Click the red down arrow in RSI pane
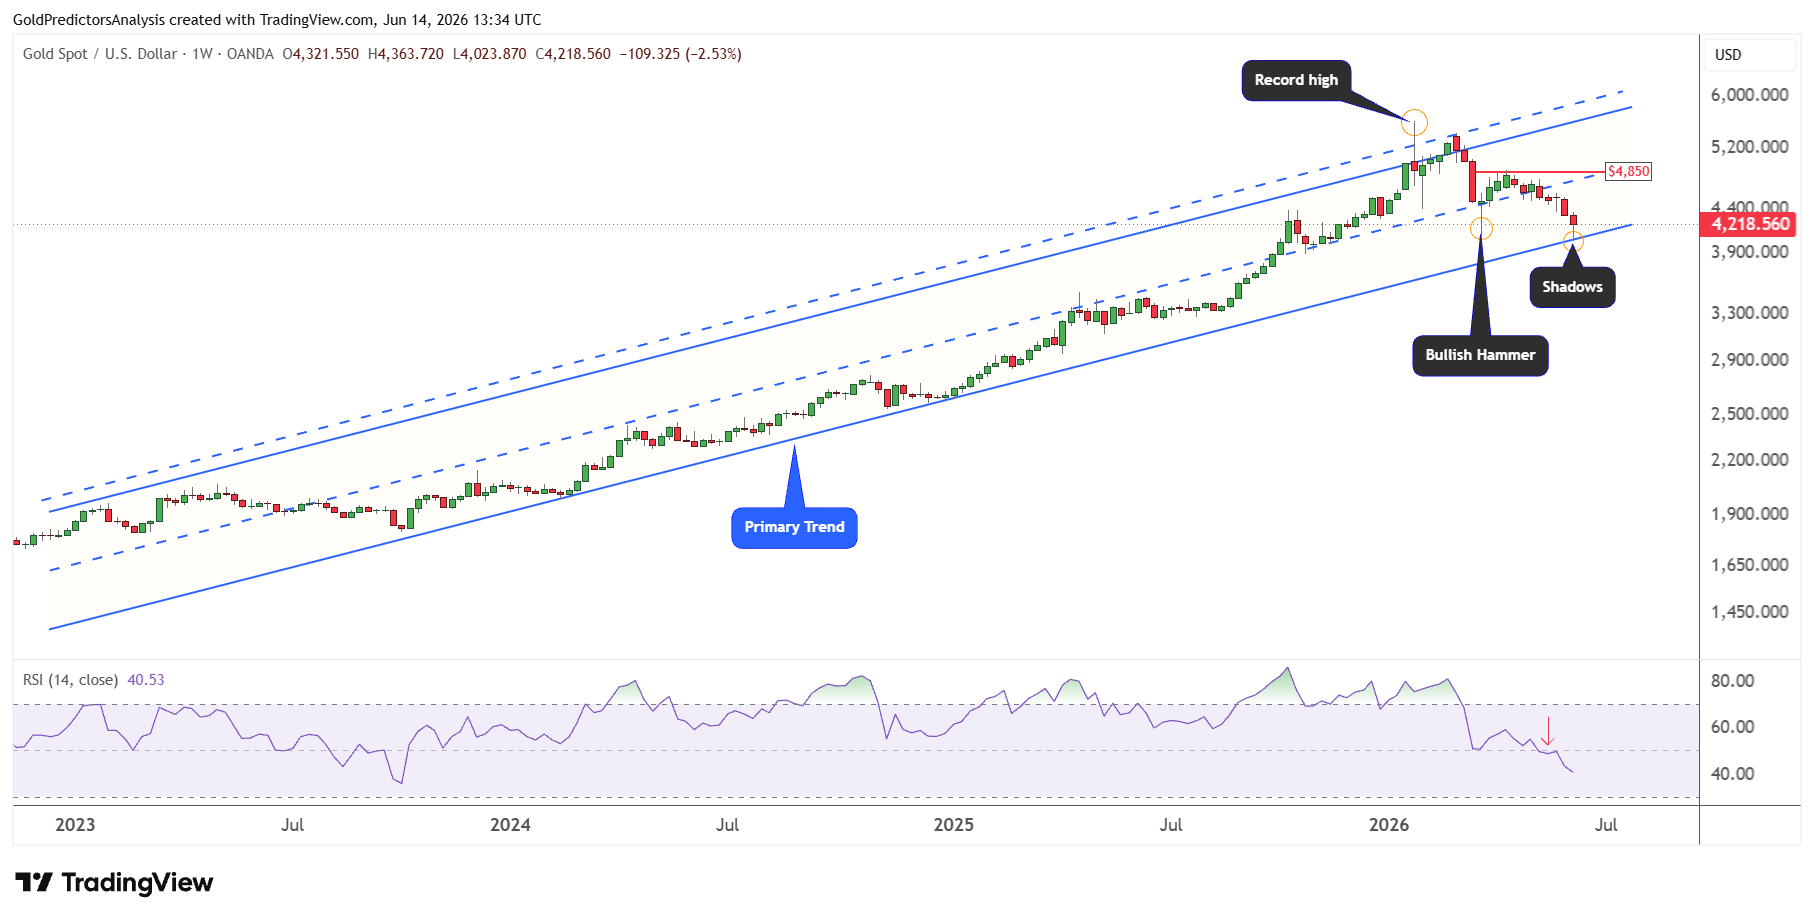This screenshot has width=1814, height=920. point(1548,731)
